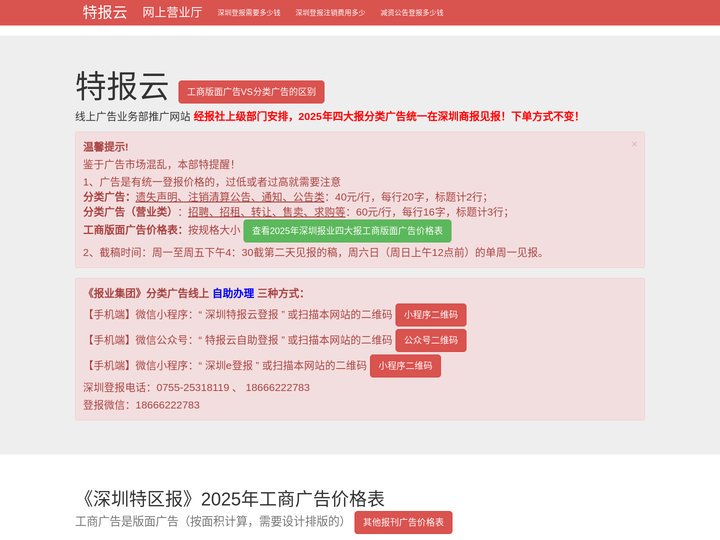Open the 深圳登报需要多少钱 navbar link
This screenshot has width=720, height=540.
coord(249,13)
